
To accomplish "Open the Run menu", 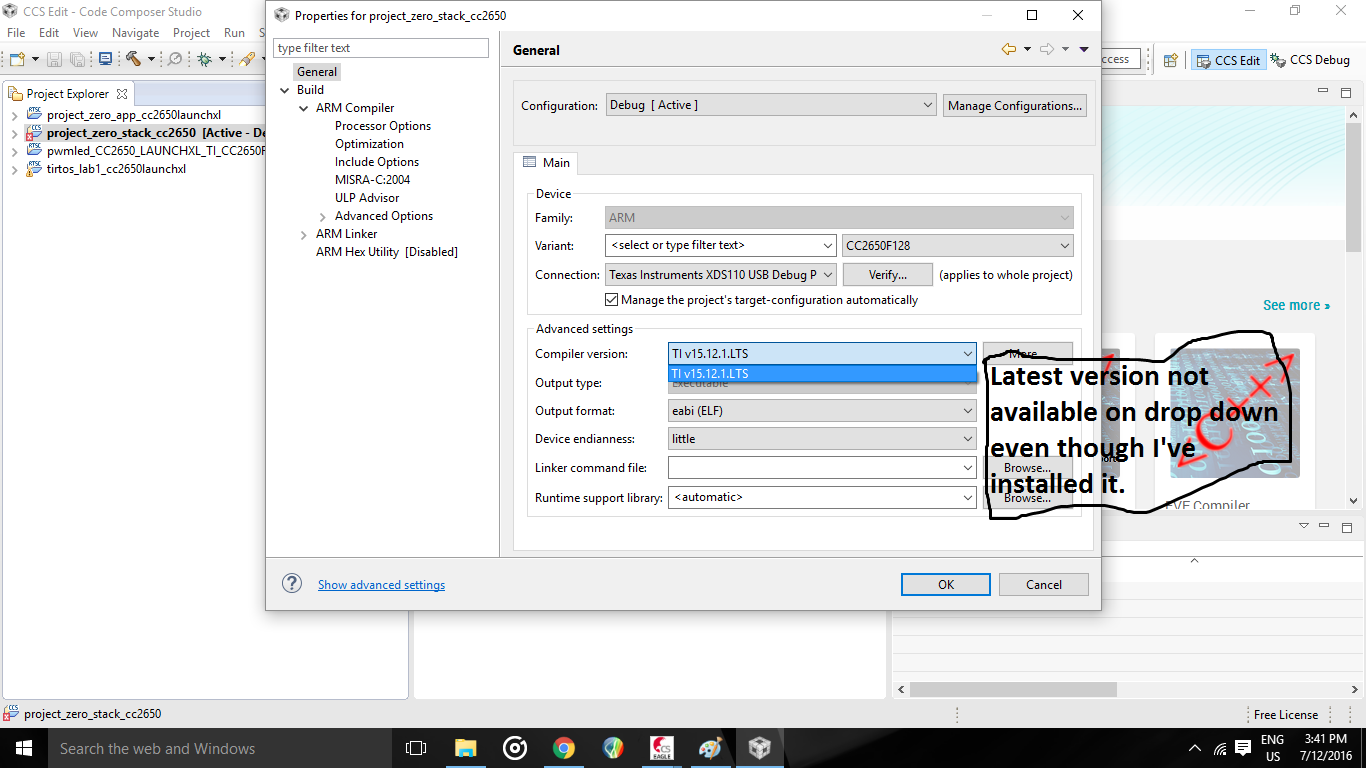I will pos(234,33).
